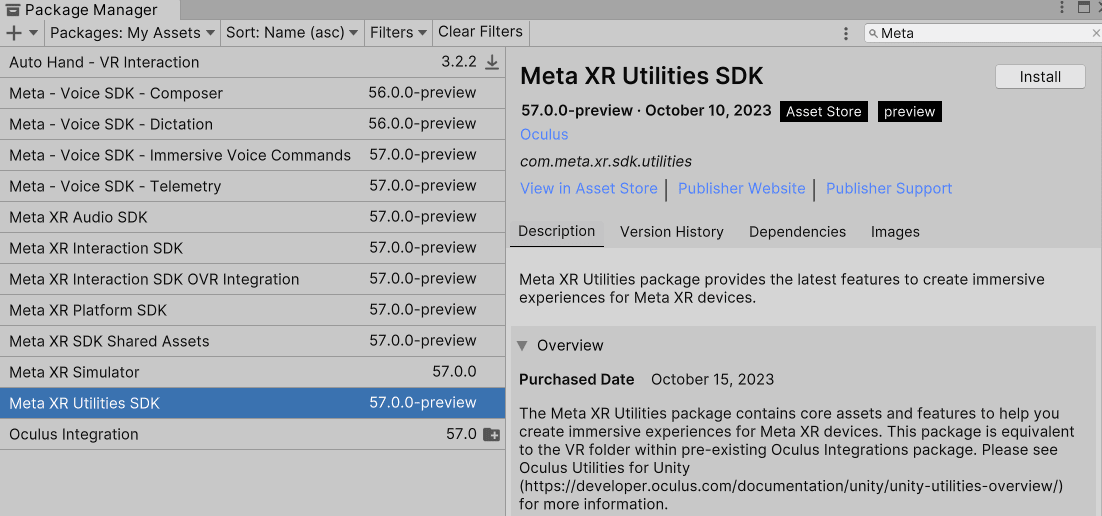Select Meta - Voice SDK - Composer

tap(252, 93)
